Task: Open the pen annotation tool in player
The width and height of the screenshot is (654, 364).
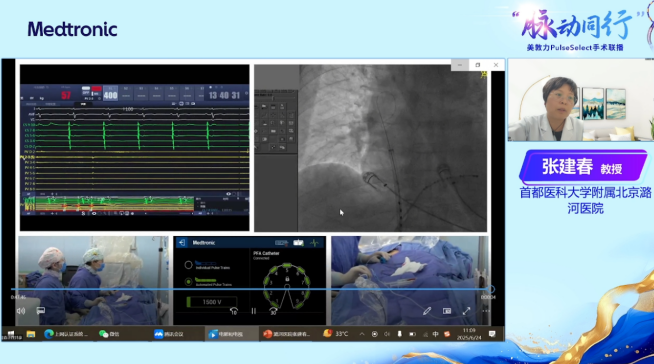Action: (x=427, y=311)
